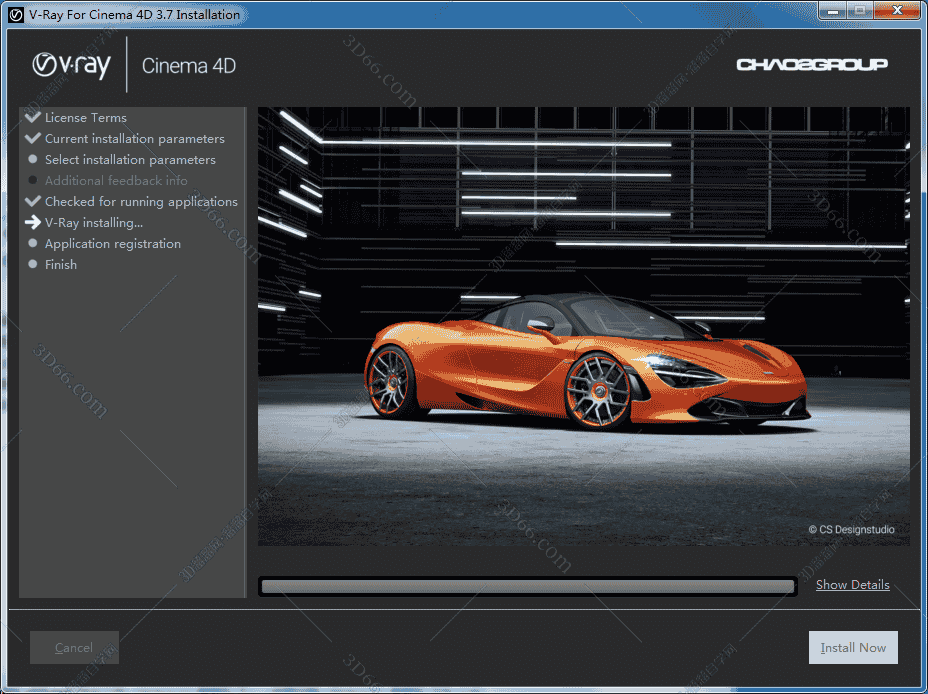Viewport: 928px width, 694px height.
Task: Click checkmark beside Checked for running applications
Action: tap(33, 201)
